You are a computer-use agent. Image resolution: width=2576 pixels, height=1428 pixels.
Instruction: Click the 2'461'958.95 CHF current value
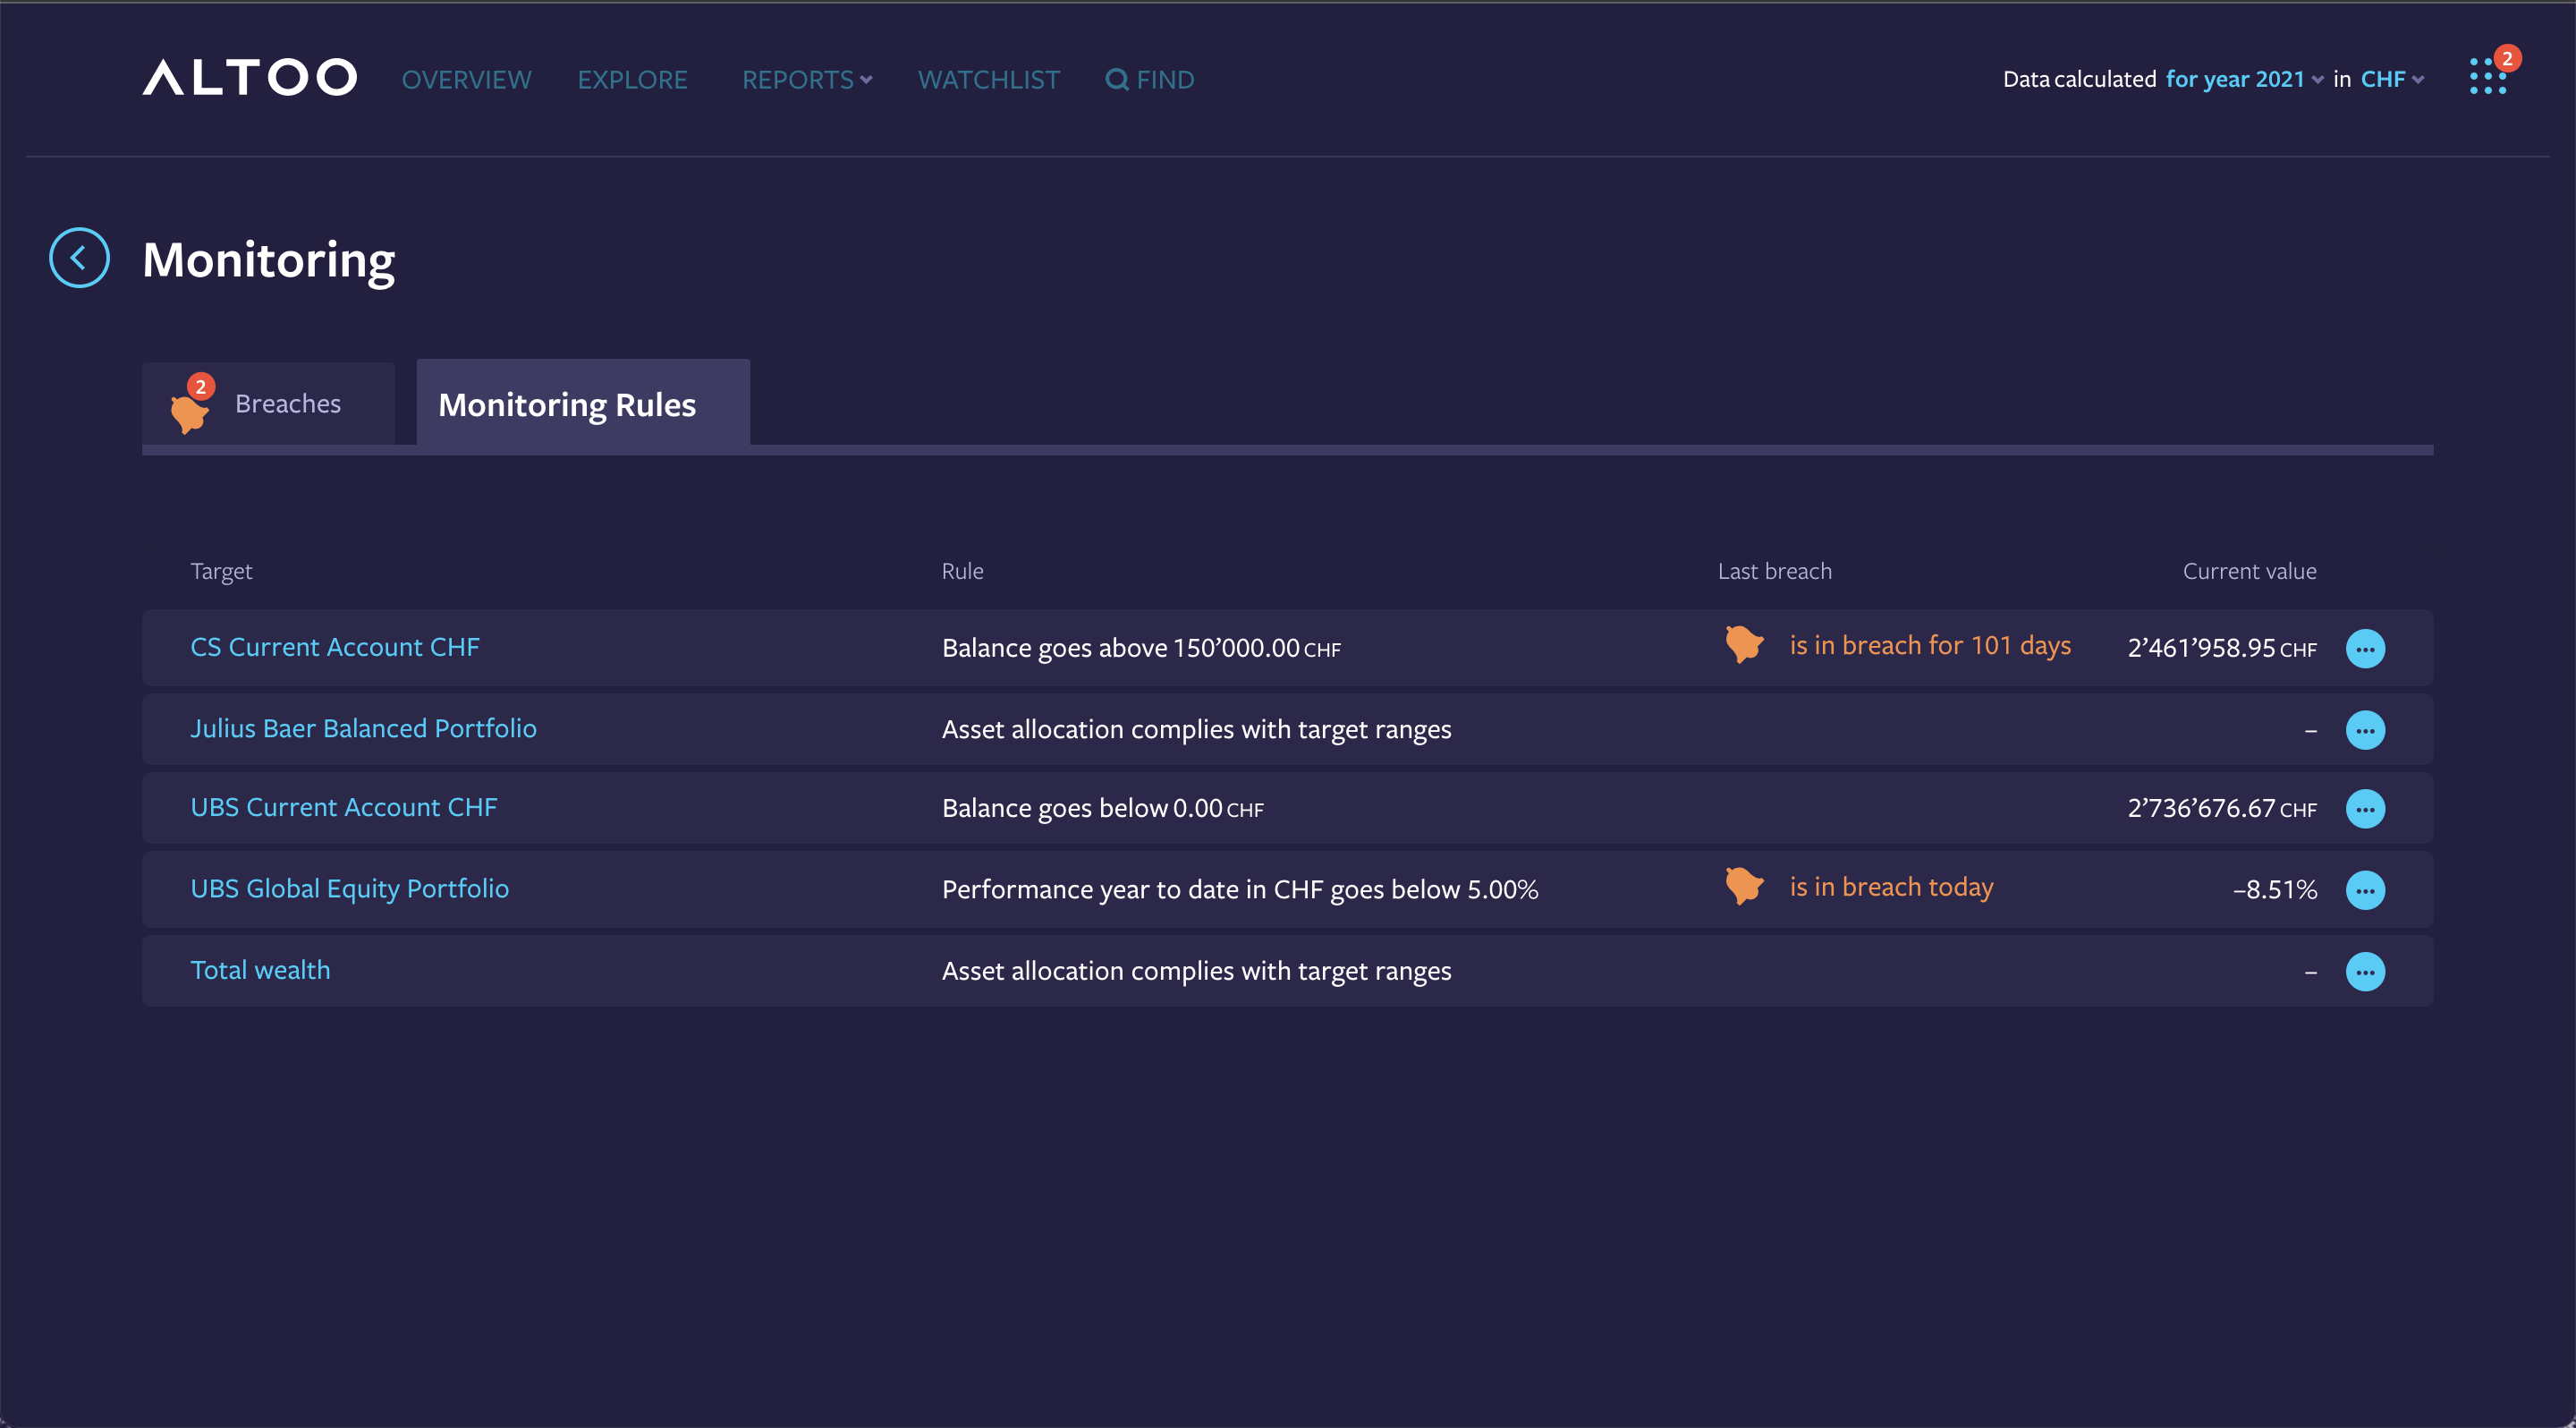click(2222, 648)
